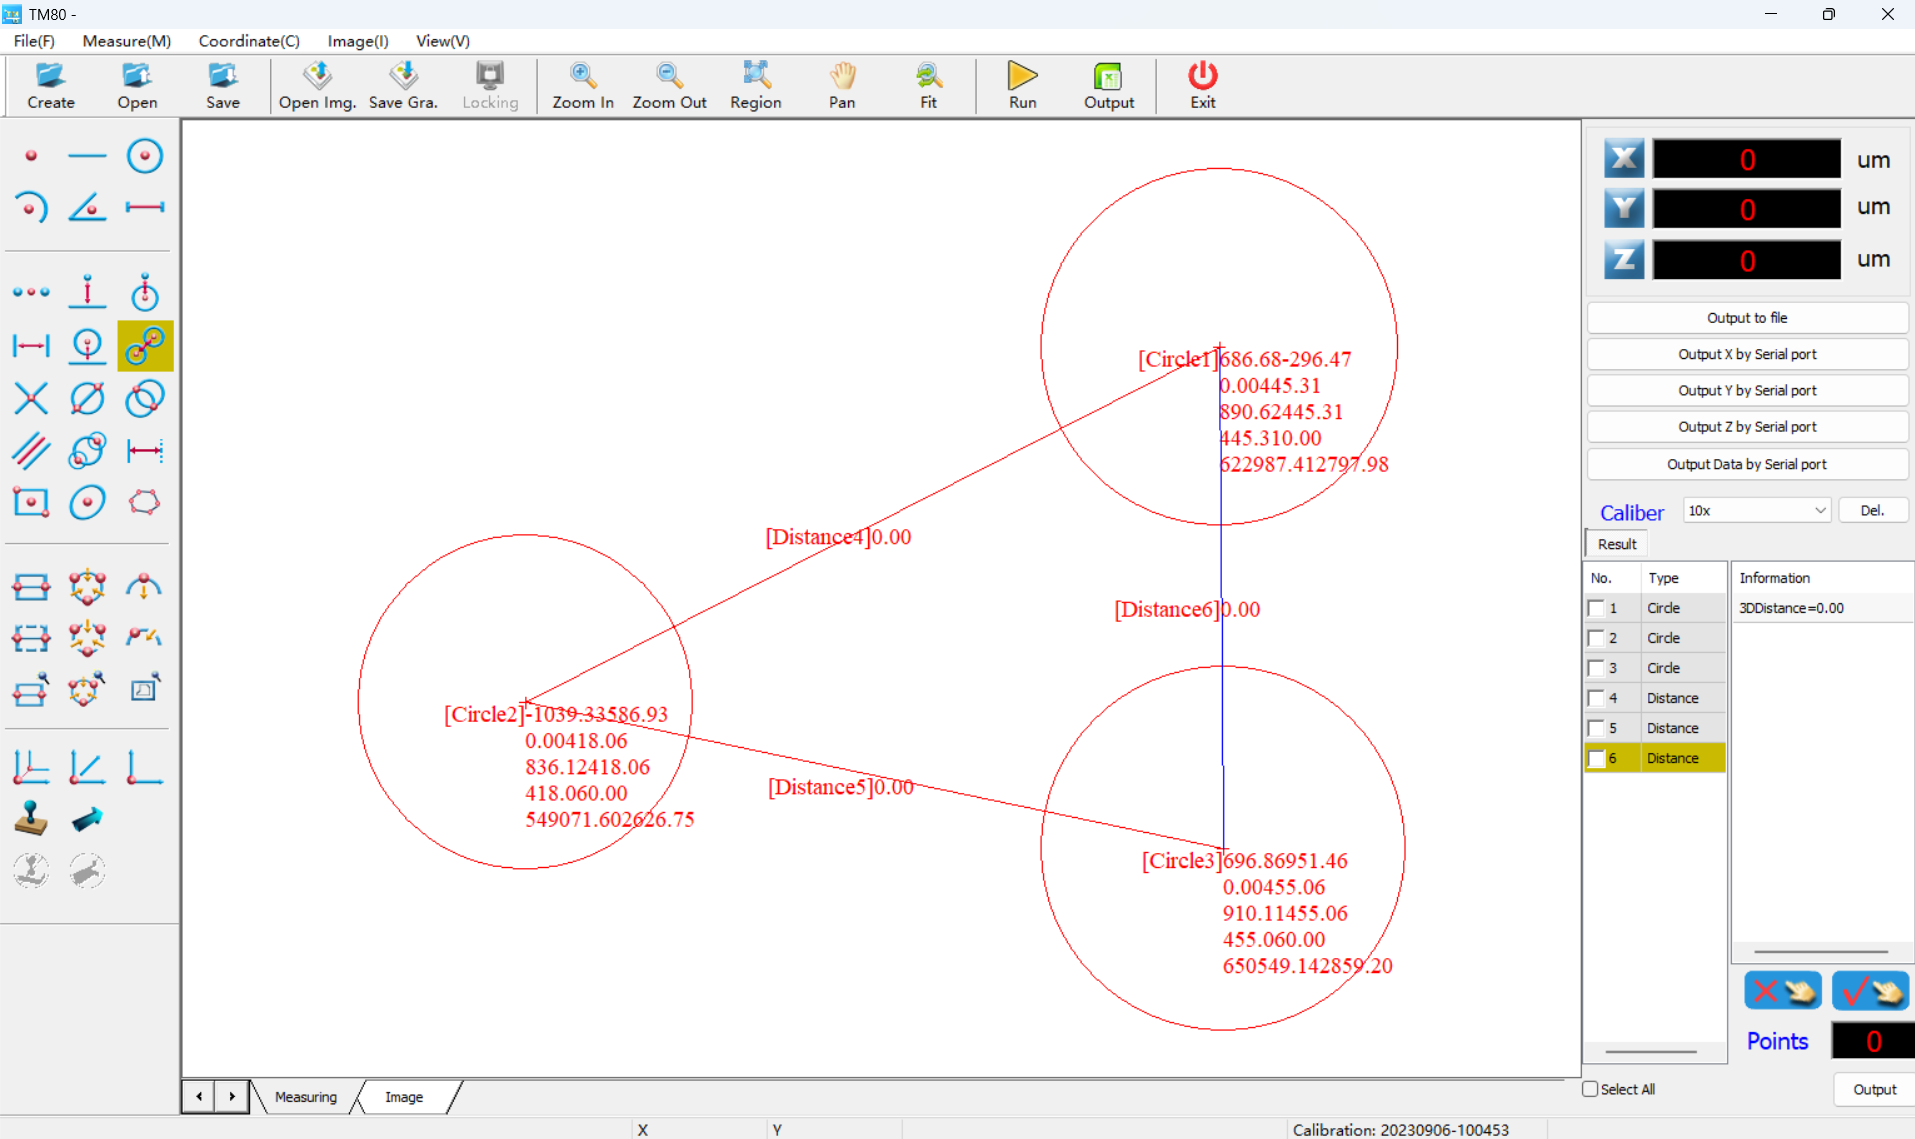Run the measurement with the Run button
The image size is (1915, 1139).
pyautogui.click(x=1021, y=85)
